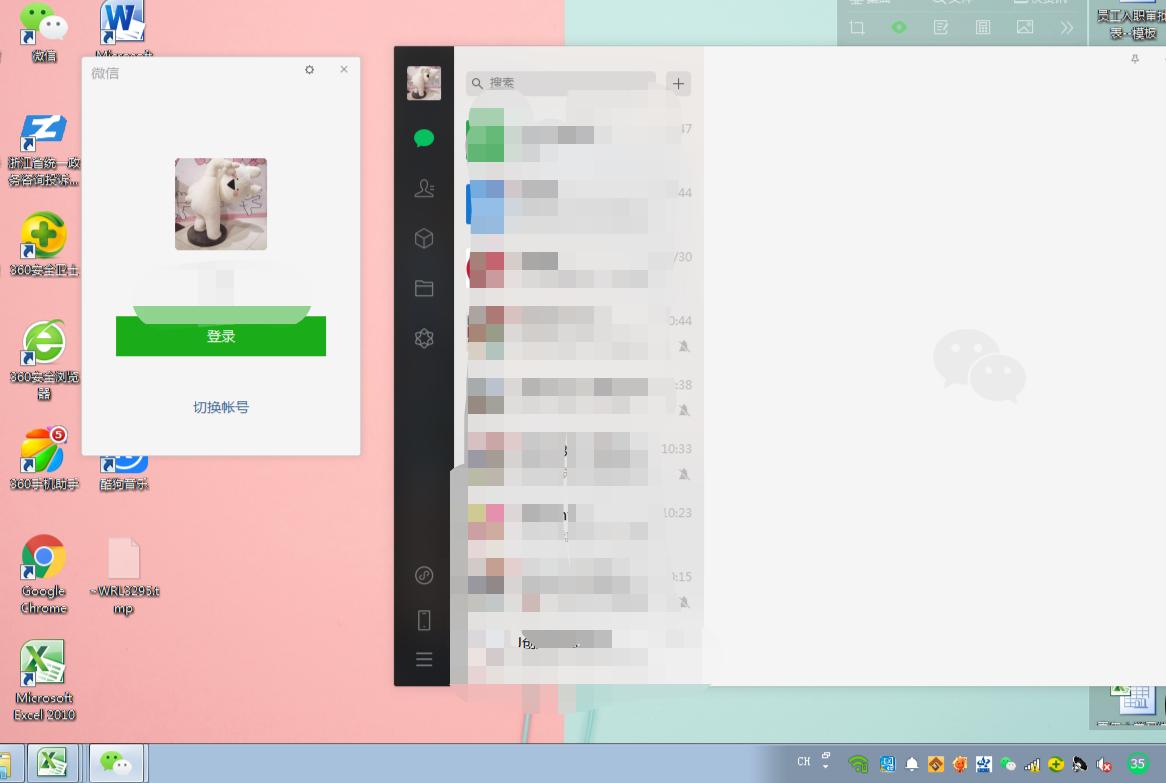Screen dimensions: 1166x783
Task: Open Favorites cube icon in WeChat sidebar
Action: (424, 238)
